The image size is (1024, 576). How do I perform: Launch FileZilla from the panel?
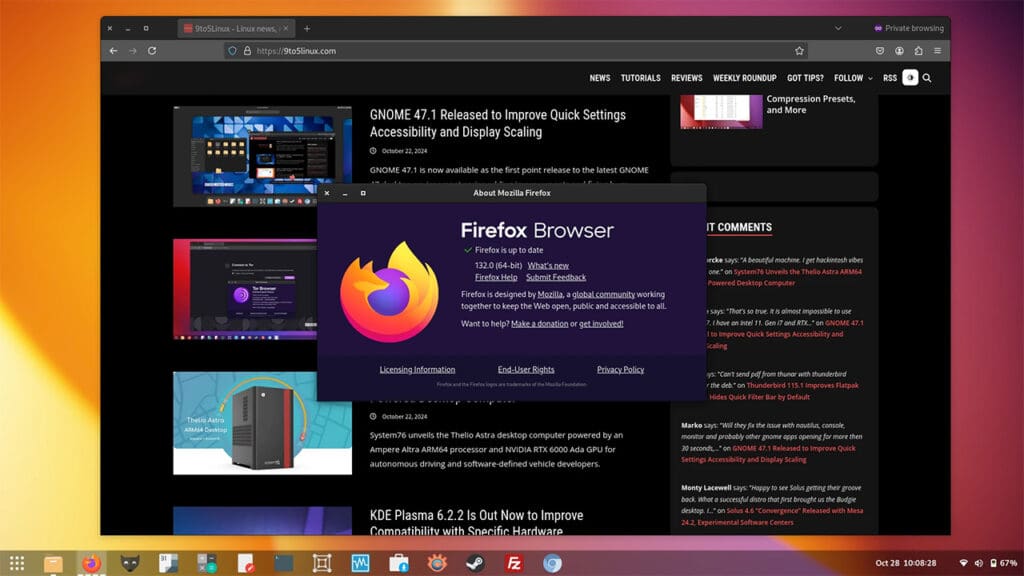(x=514, y=563)
